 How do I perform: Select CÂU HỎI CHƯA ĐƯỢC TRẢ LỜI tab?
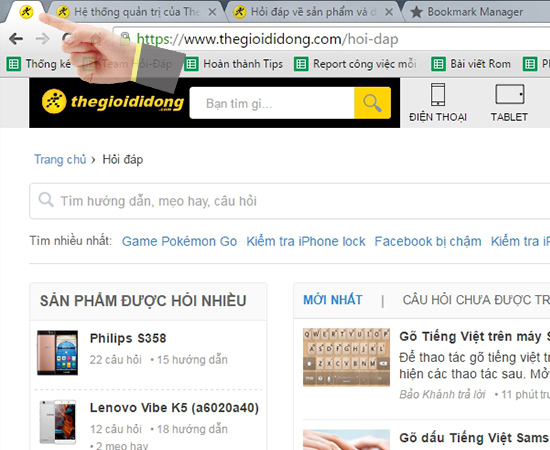[476, 300]
